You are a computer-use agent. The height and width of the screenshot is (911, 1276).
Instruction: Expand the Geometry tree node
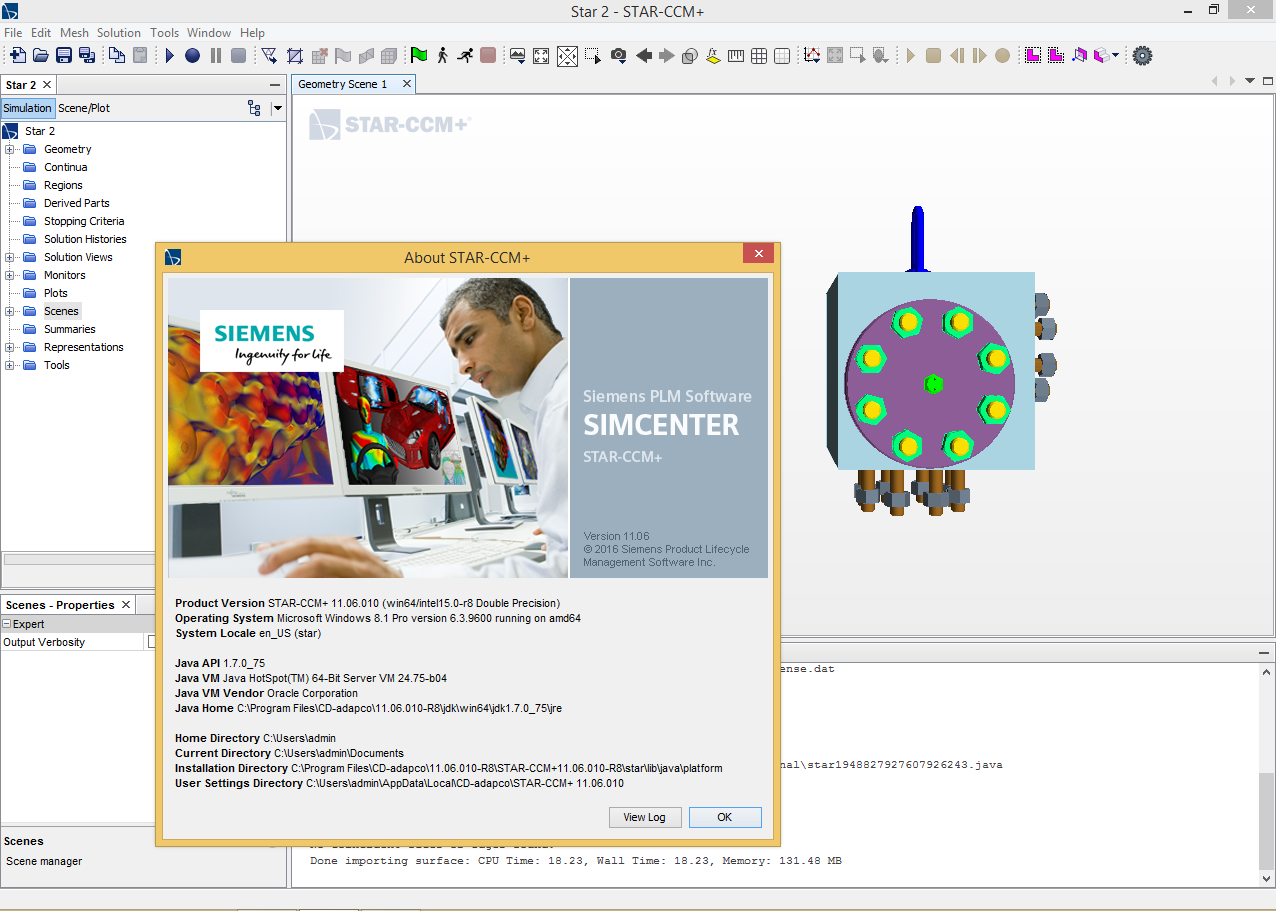10,149
